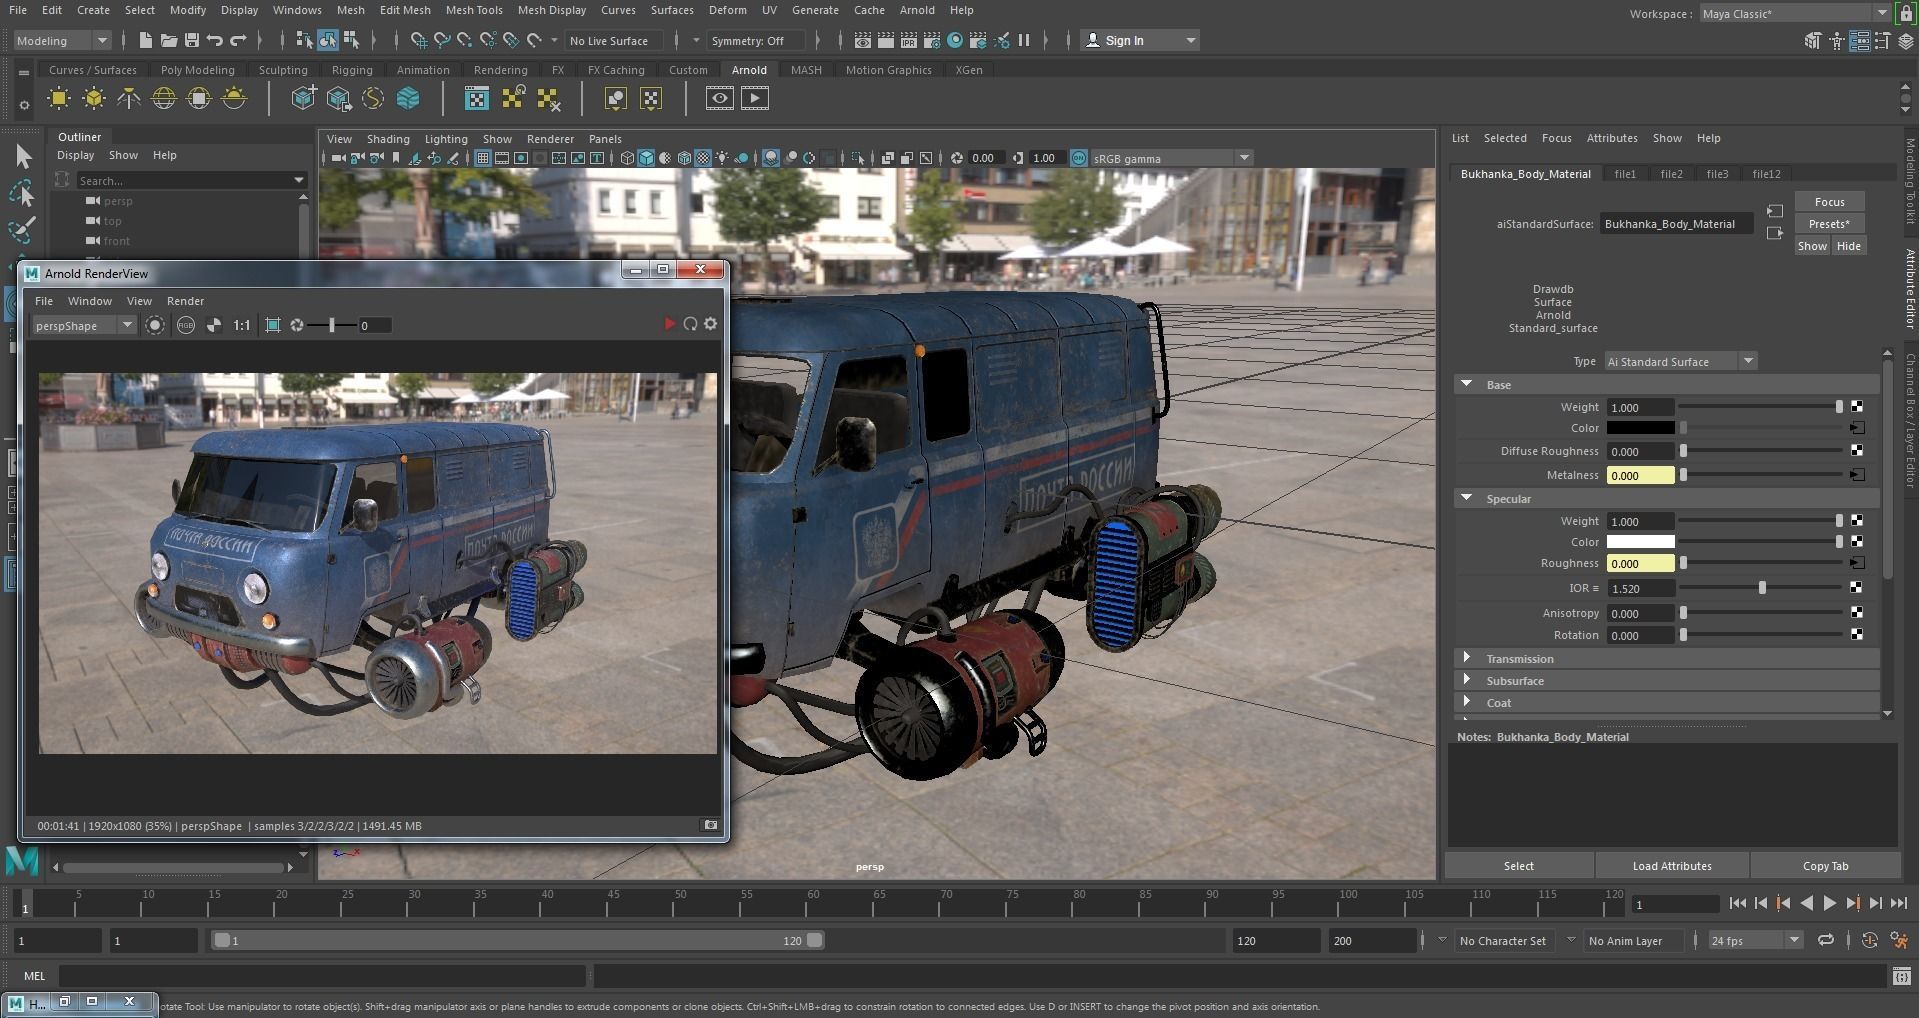Open the Modeling menu set dropdown
The width and height of the screenshot is (1919, 1018).
[x=62, y=41]
